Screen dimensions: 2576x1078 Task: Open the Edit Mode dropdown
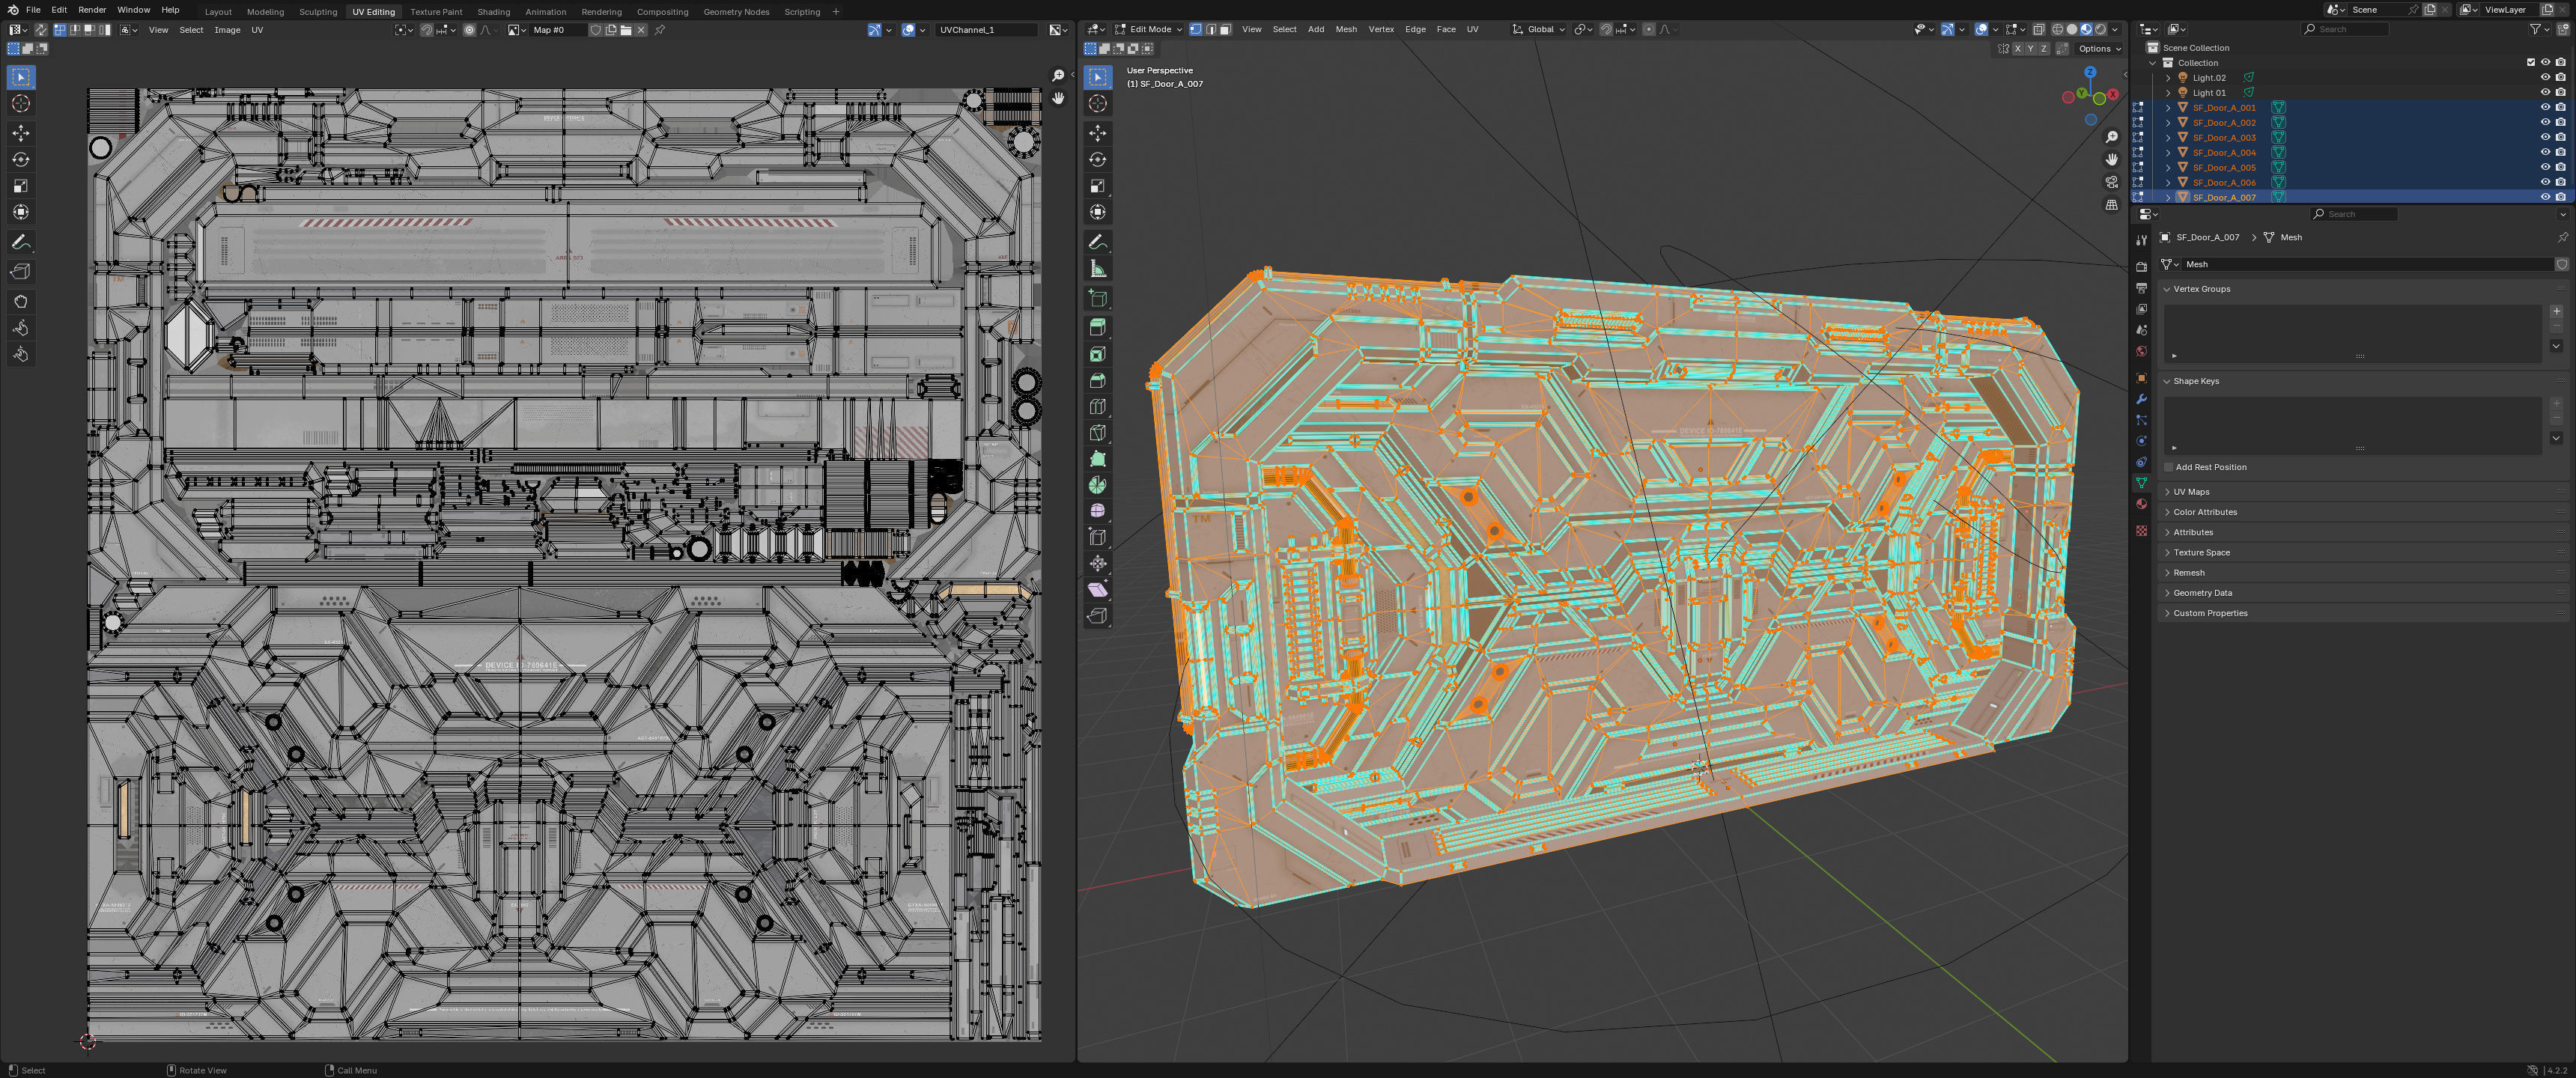(1148, 29)
